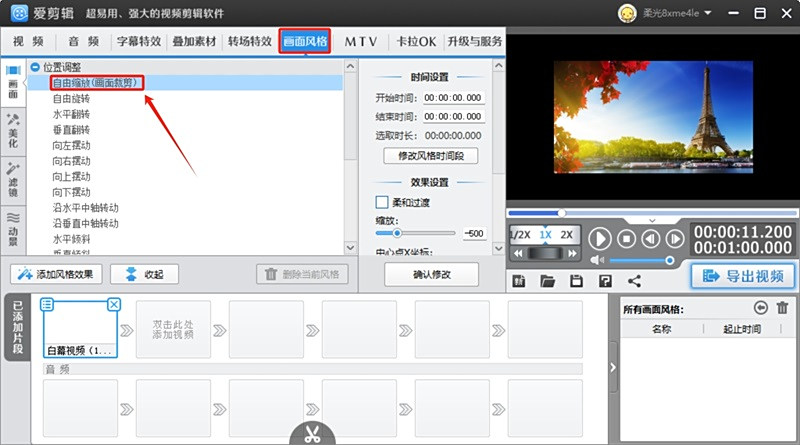The width and height of the screenshot is (800, 445).
Task: Open the 视频 tab
Action: coord(28,41)
